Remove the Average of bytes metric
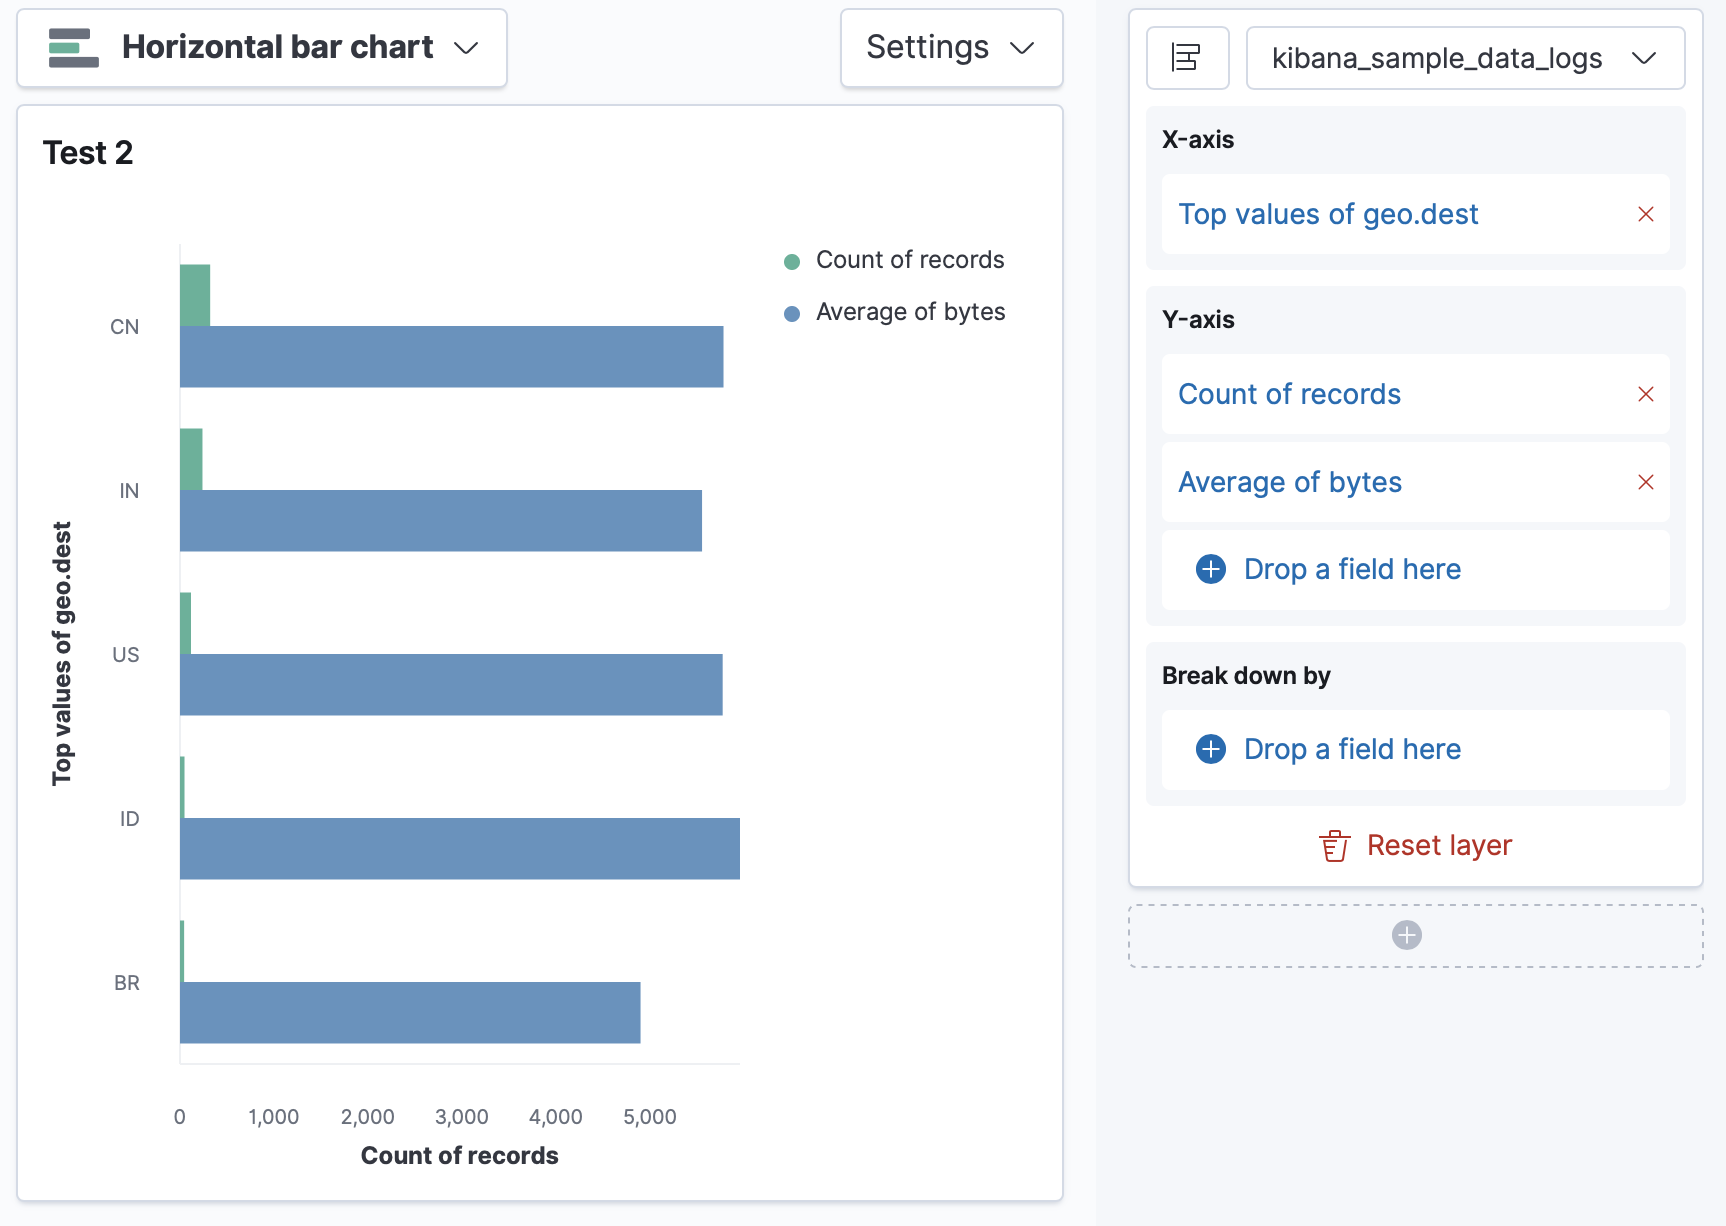This screenshot has height=1226, width=1726. coord(1645,482)
